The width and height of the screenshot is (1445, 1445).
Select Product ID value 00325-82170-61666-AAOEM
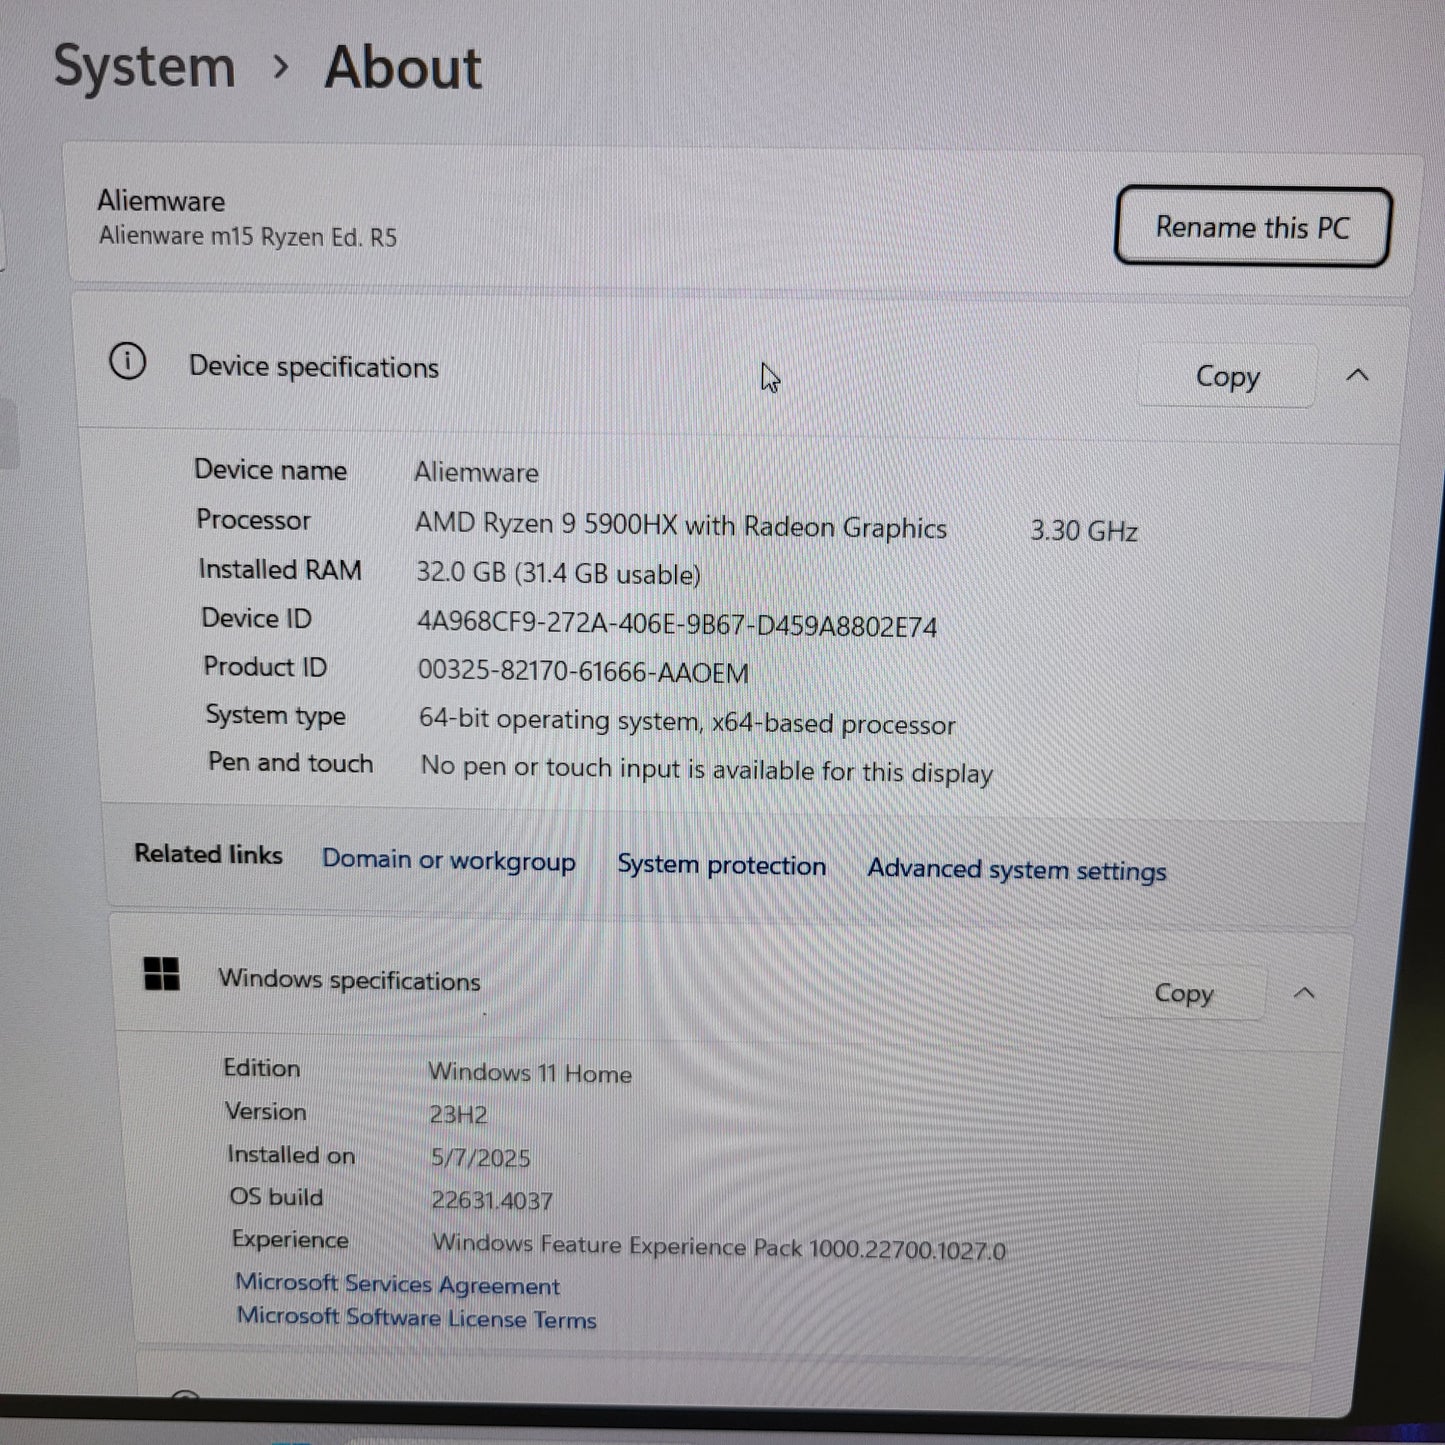coord(583,671)
